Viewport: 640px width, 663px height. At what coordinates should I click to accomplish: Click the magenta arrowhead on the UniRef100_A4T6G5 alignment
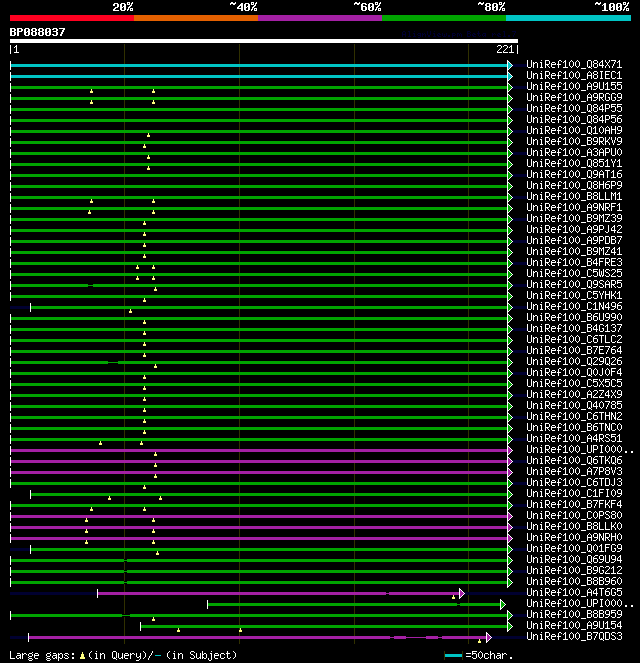(x=462, y=593)
